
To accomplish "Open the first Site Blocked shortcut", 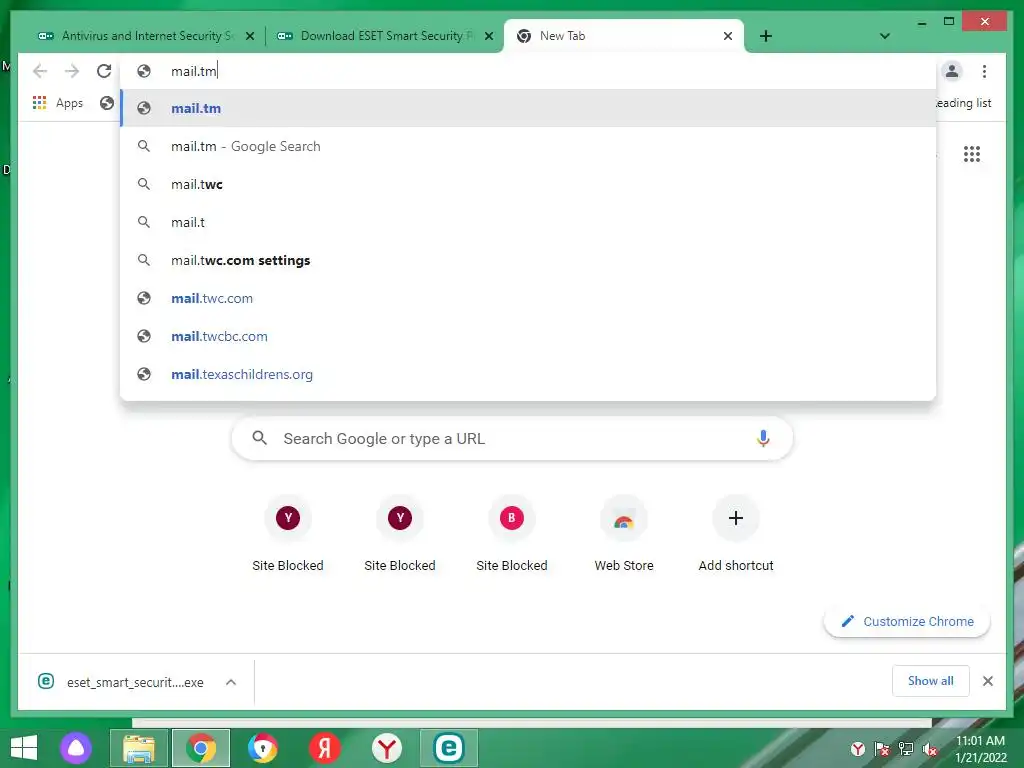I will [x=288, y=534].
